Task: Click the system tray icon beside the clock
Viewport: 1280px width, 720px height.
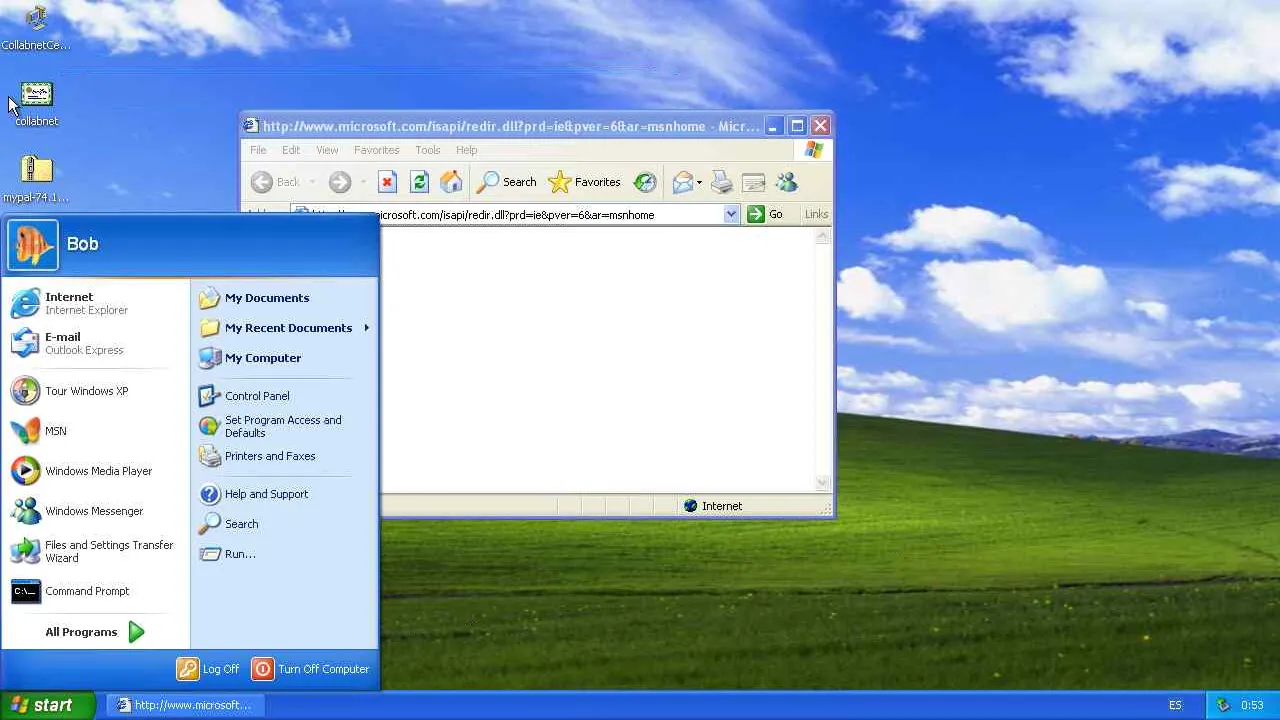Action: tap(1223, 705)
